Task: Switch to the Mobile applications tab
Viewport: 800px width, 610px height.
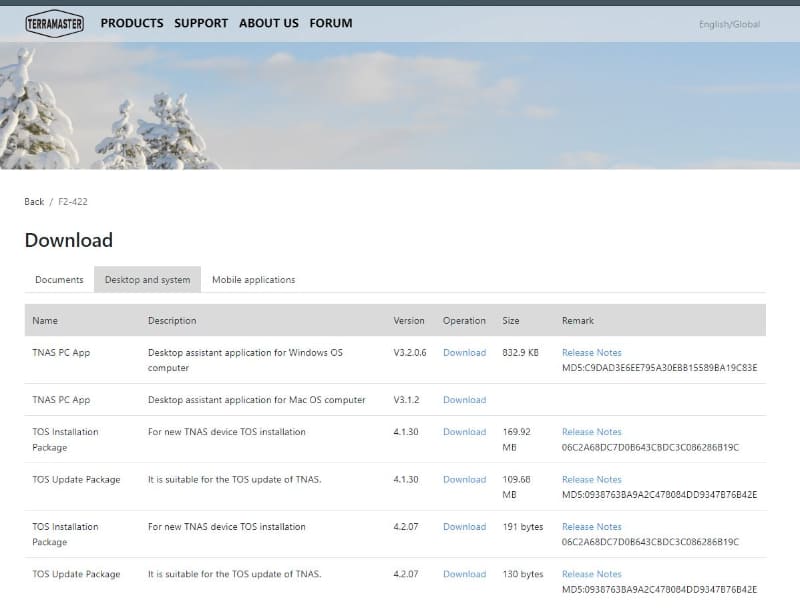Action: click(253, 280)
